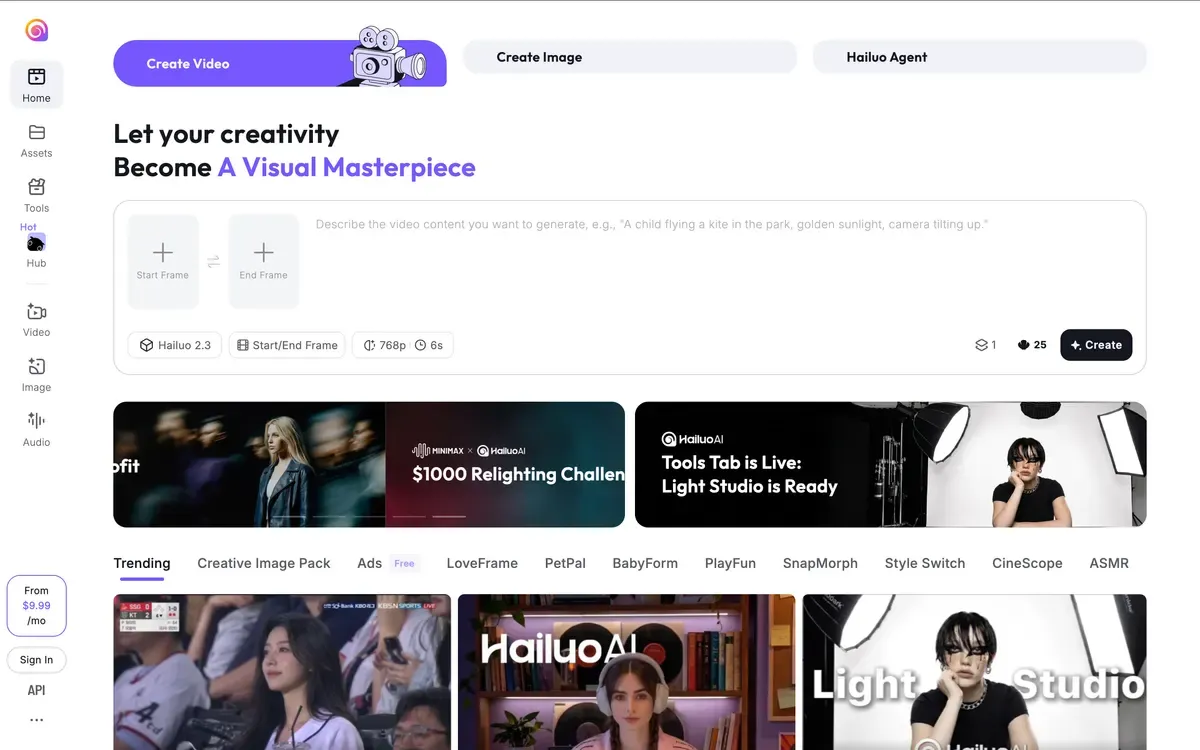Switch to the SnapMorph tab
1200x750 pixels.
(820, 563)
